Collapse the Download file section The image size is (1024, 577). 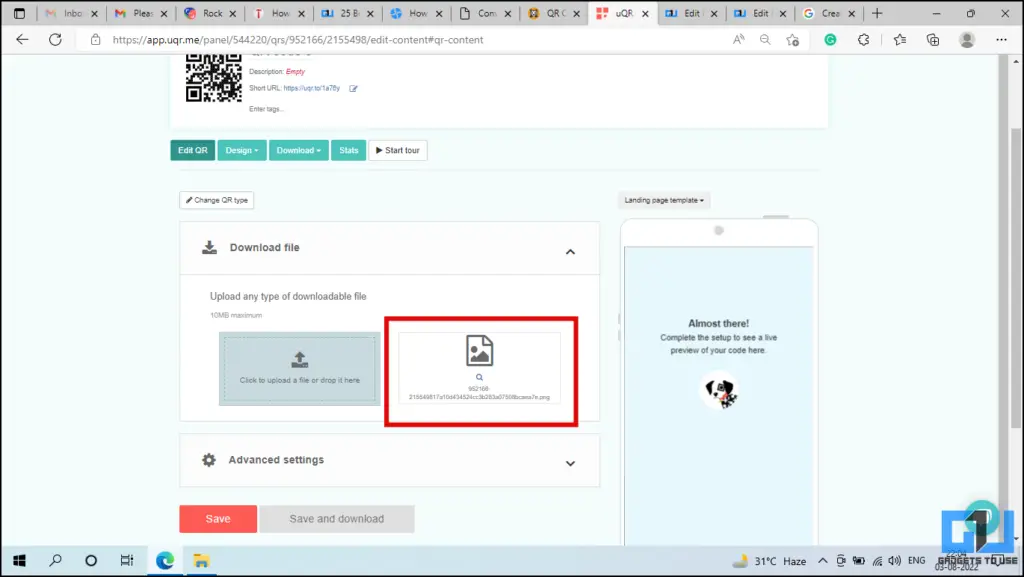tap(570, 251)
